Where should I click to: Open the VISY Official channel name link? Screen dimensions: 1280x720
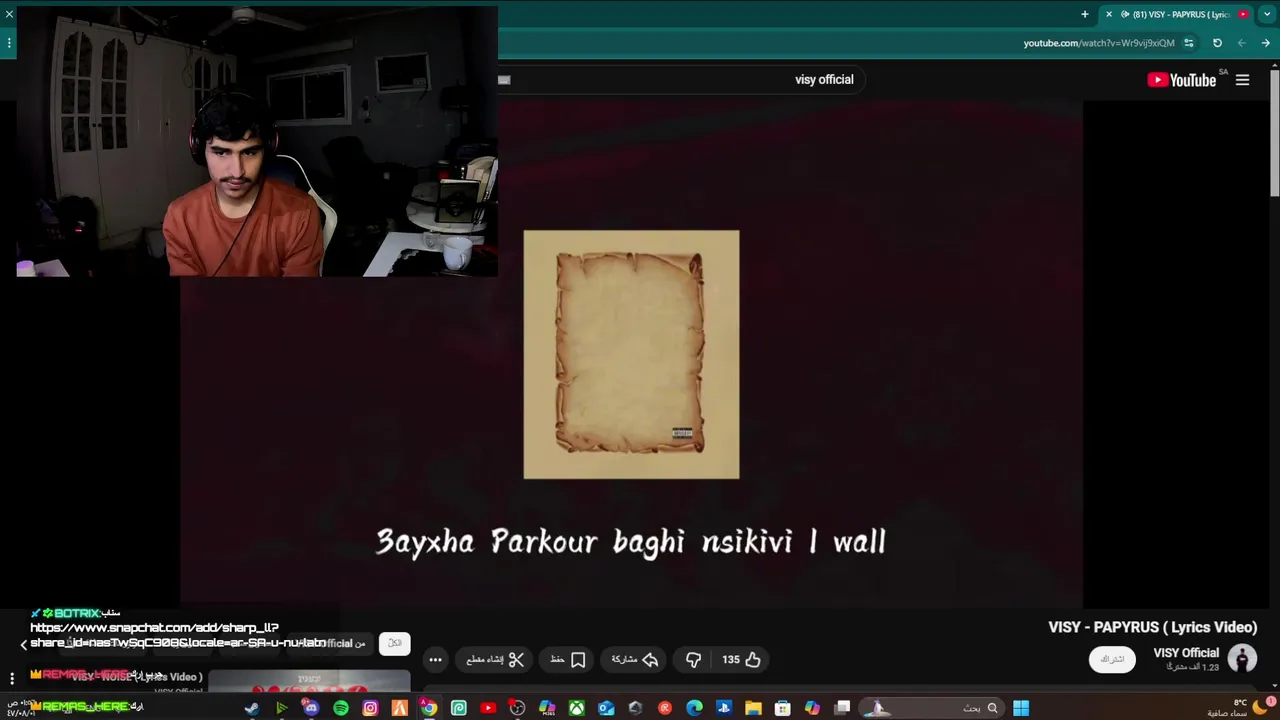coord(1186,653)
